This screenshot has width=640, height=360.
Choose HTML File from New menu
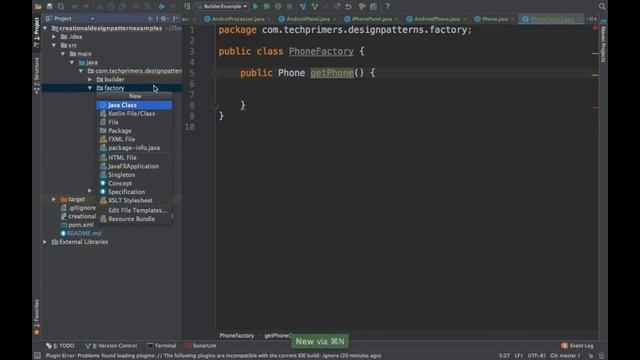pos(134,158)
